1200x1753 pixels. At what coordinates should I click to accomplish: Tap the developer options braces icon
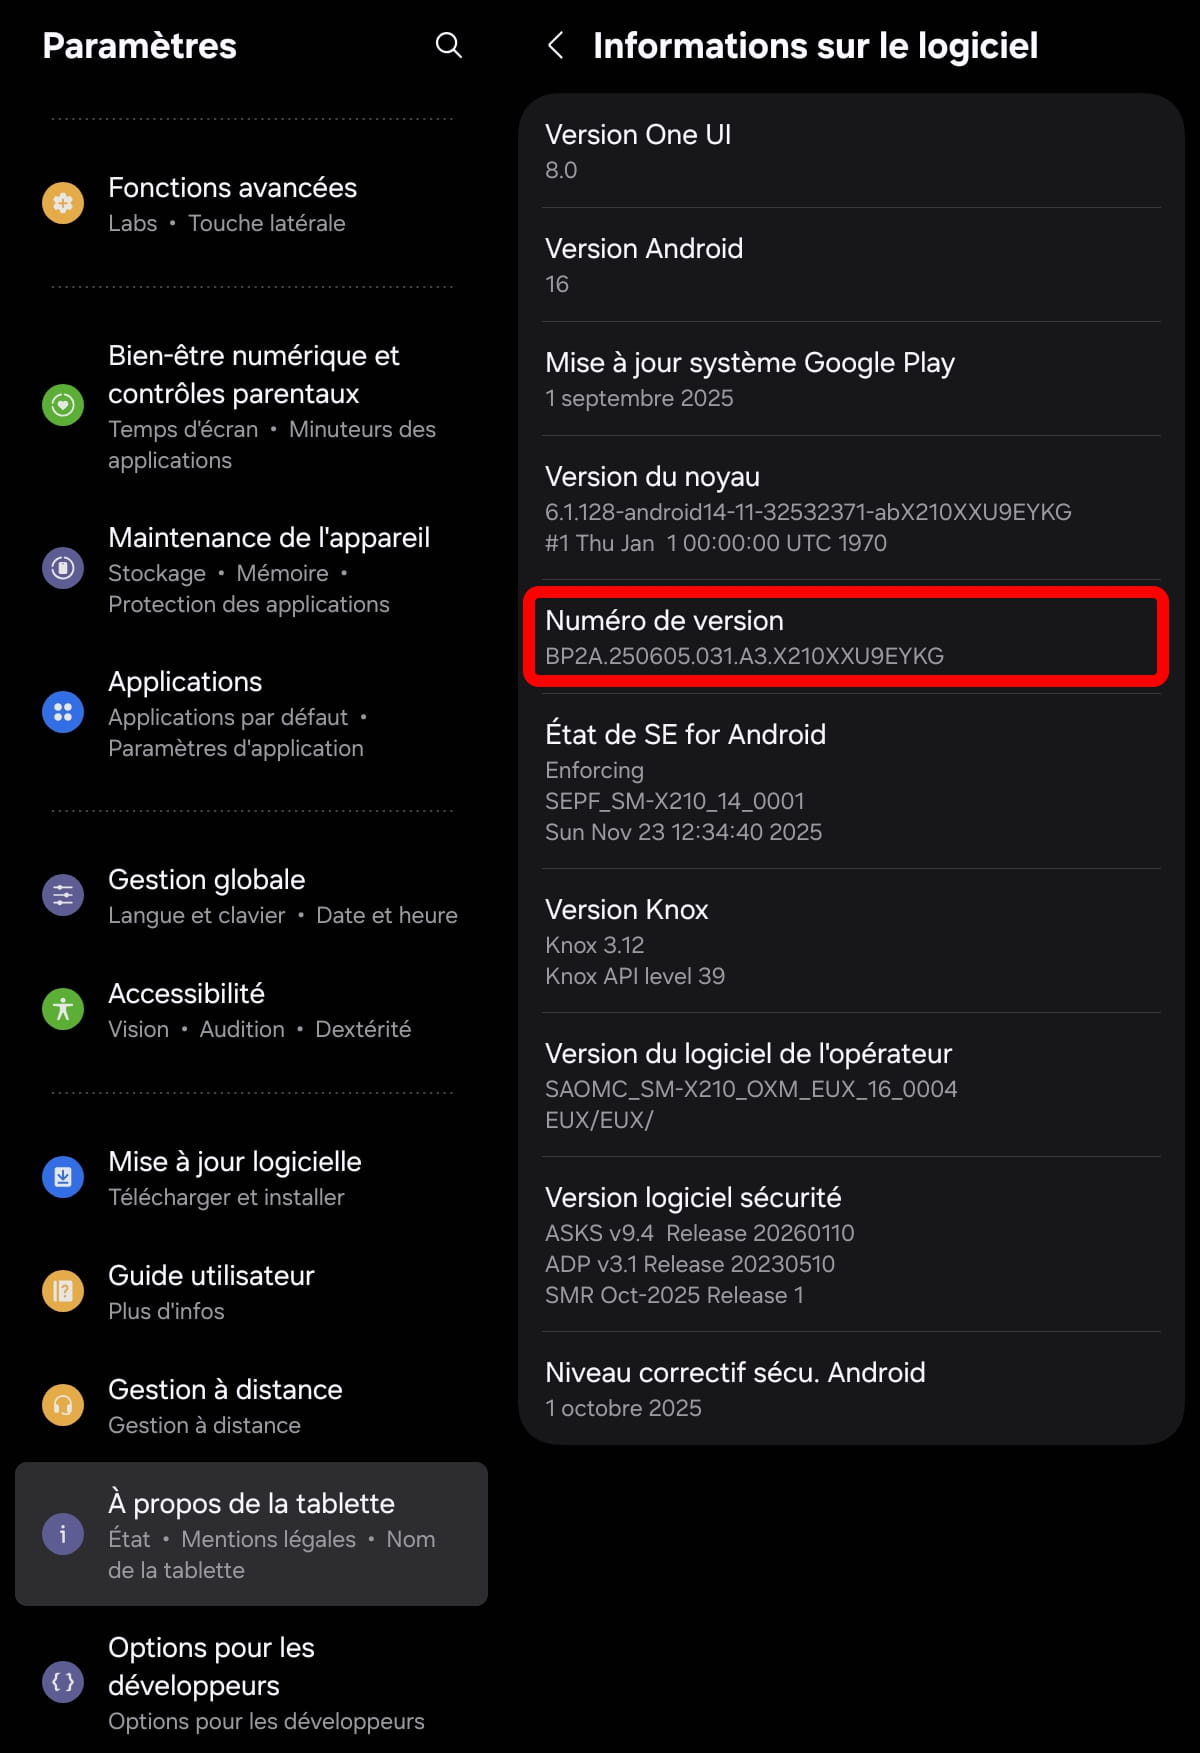(x=63, y=1682)
